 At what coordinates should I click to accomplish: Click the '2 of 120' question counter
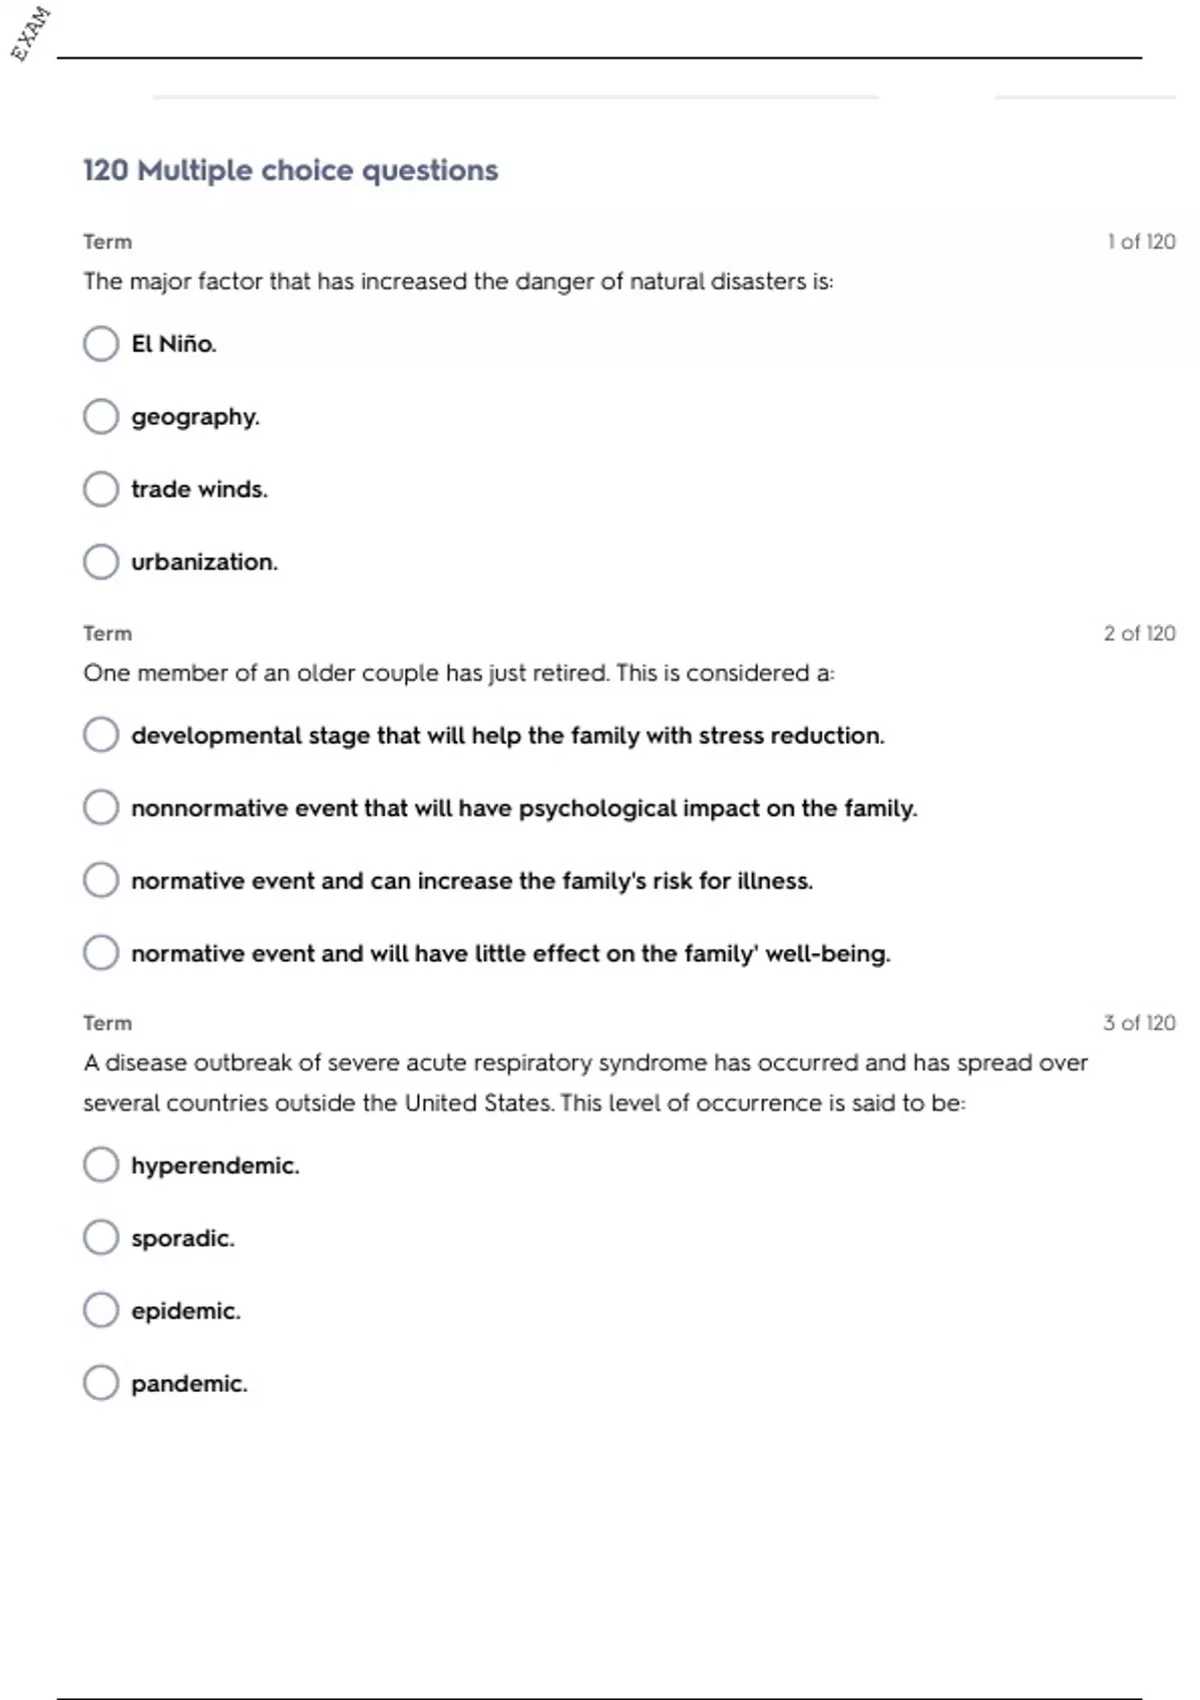pos(1139,633)
